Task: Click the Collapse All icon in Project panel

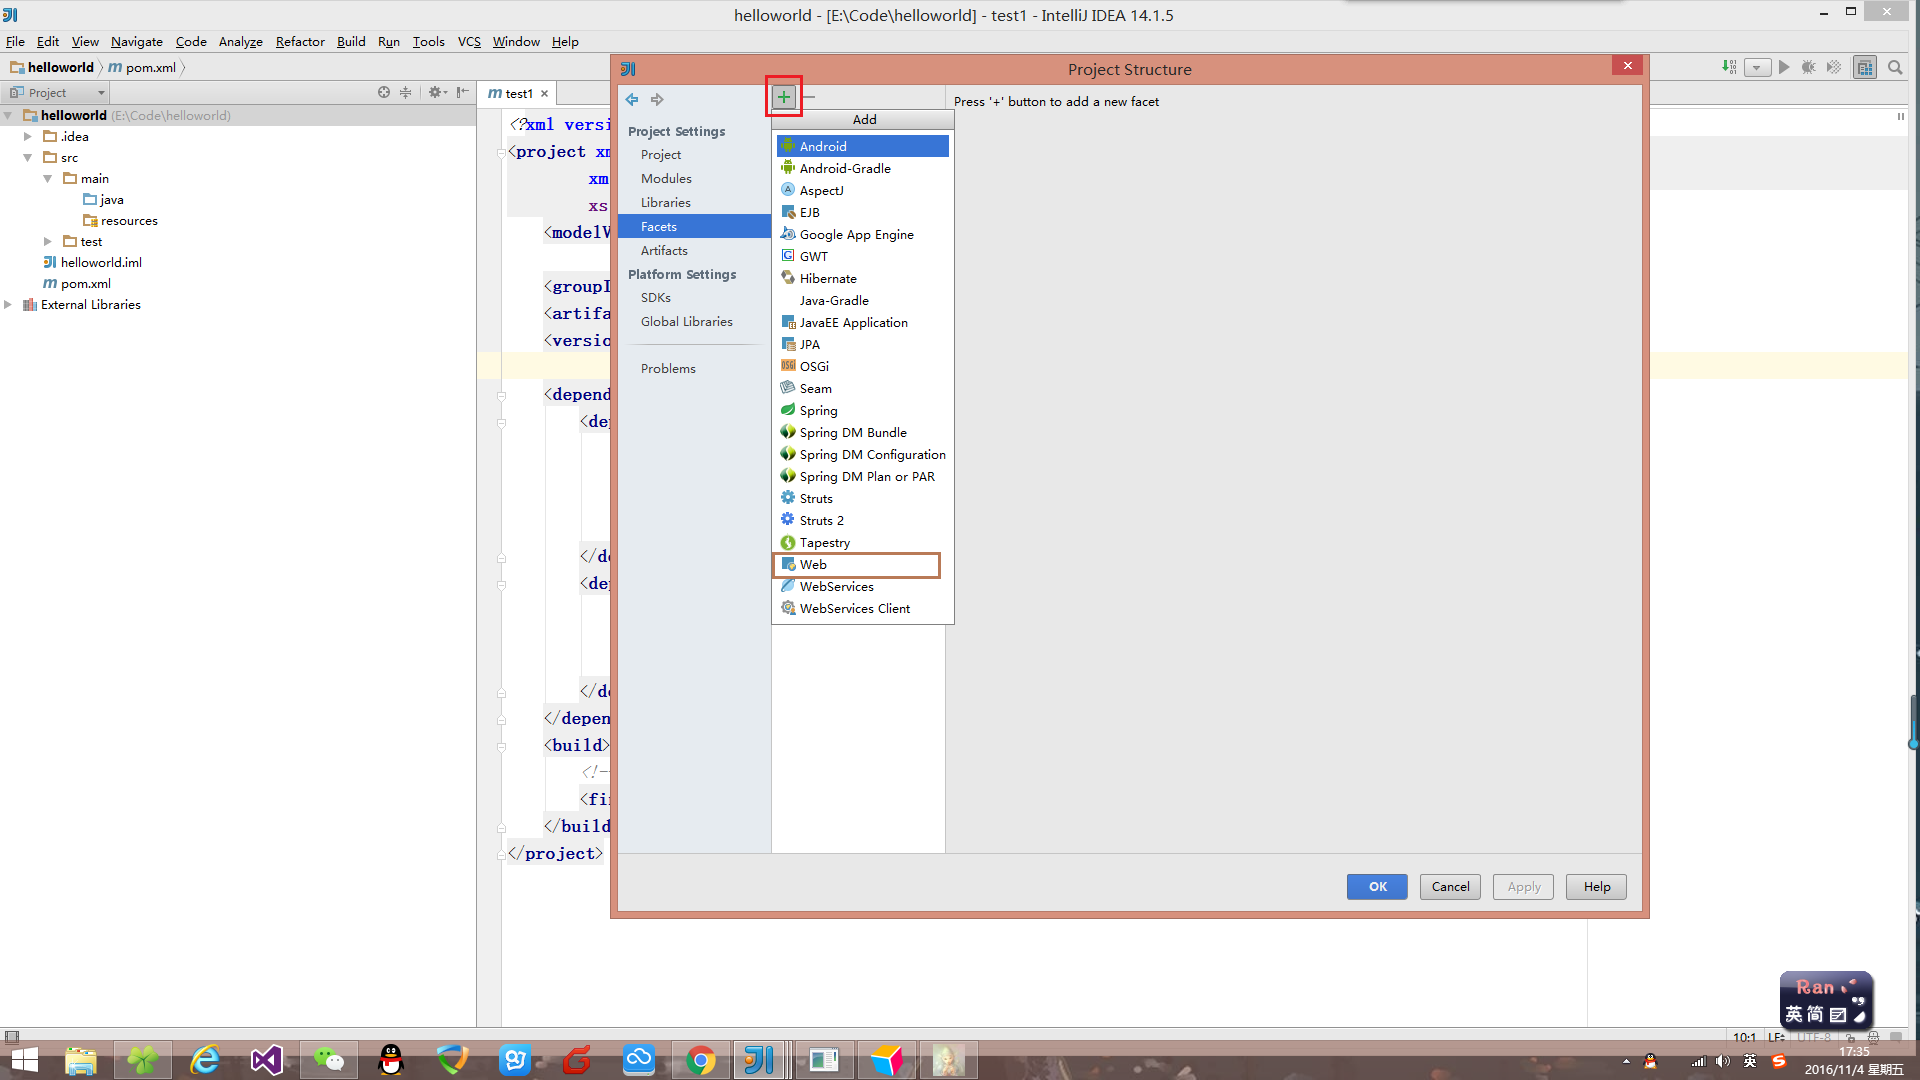Action: tap(406, 92)
